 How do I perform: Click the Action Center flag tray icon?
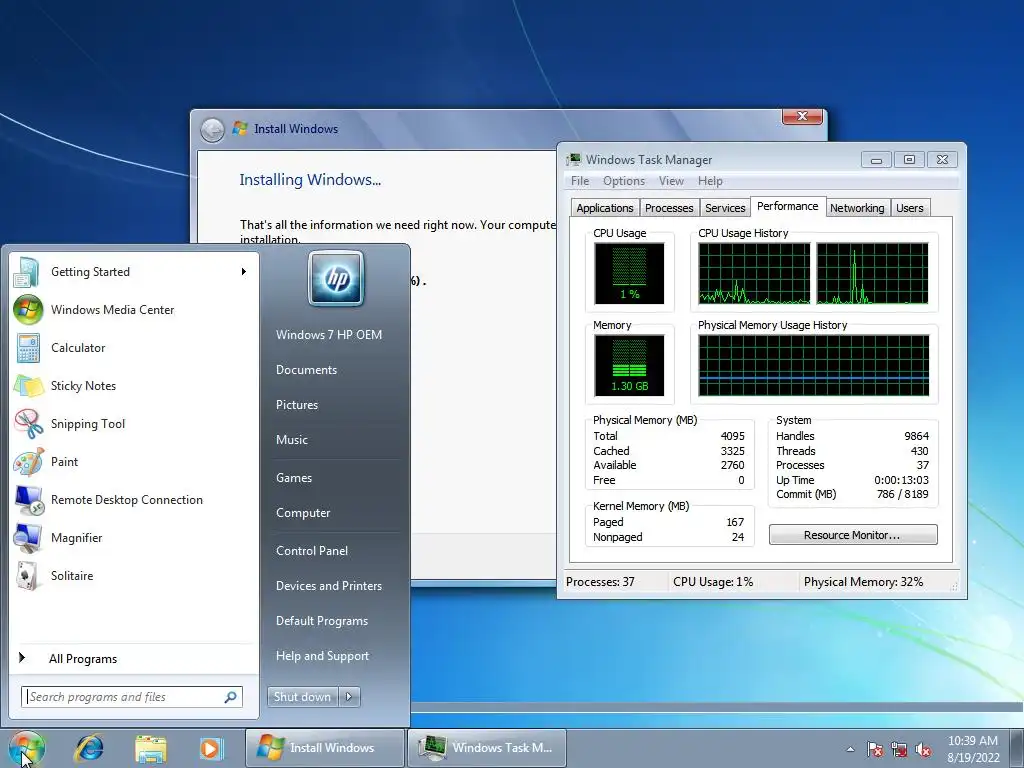pyautogui.click(x=874, y=749)
